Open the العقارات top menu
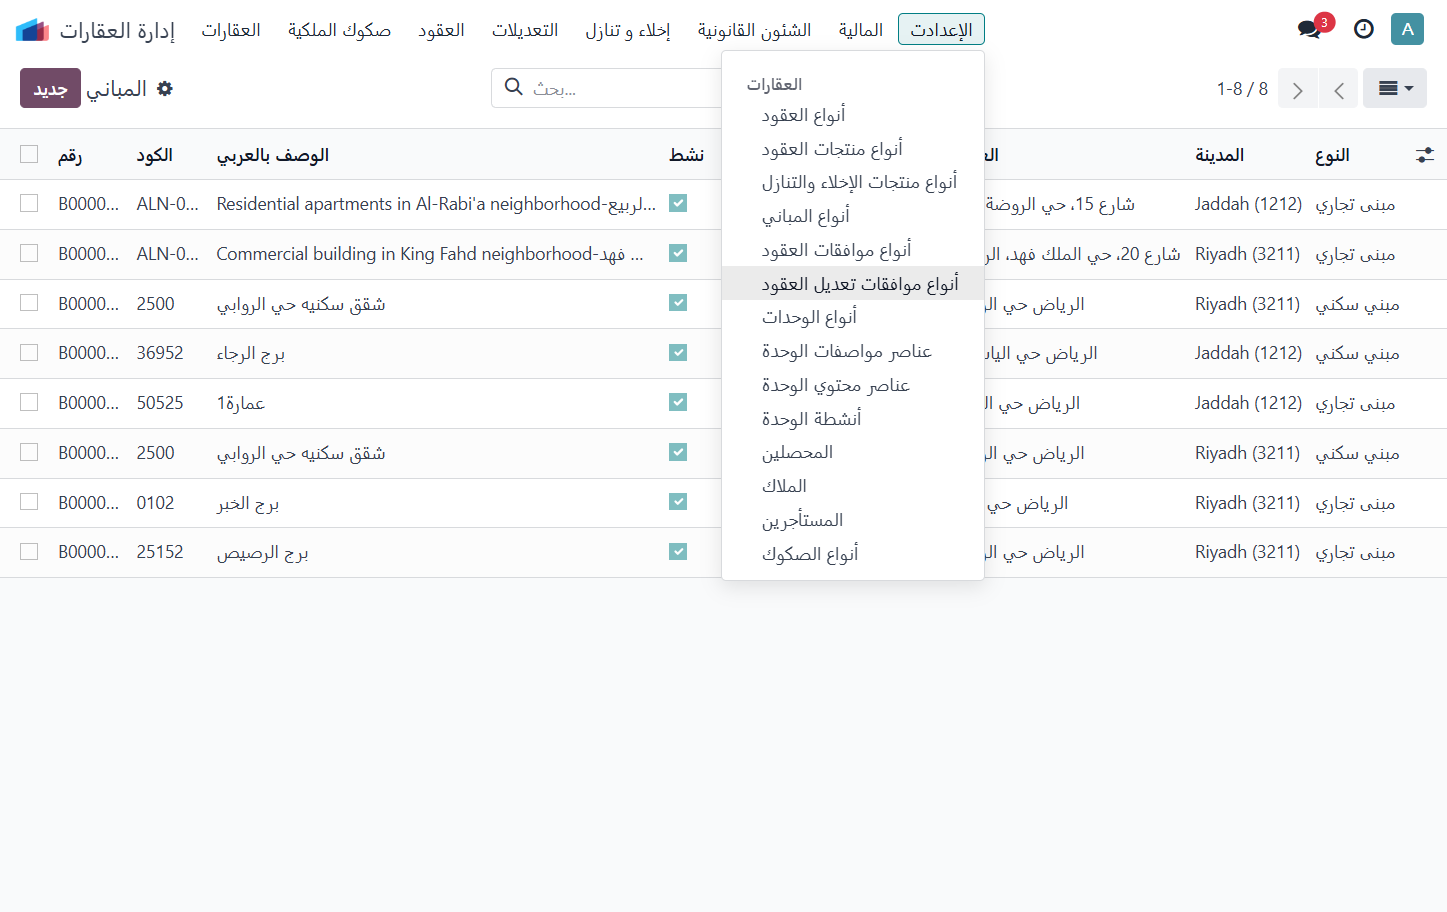Screen dimensions: 1447x912 click(x=231, y=30)
